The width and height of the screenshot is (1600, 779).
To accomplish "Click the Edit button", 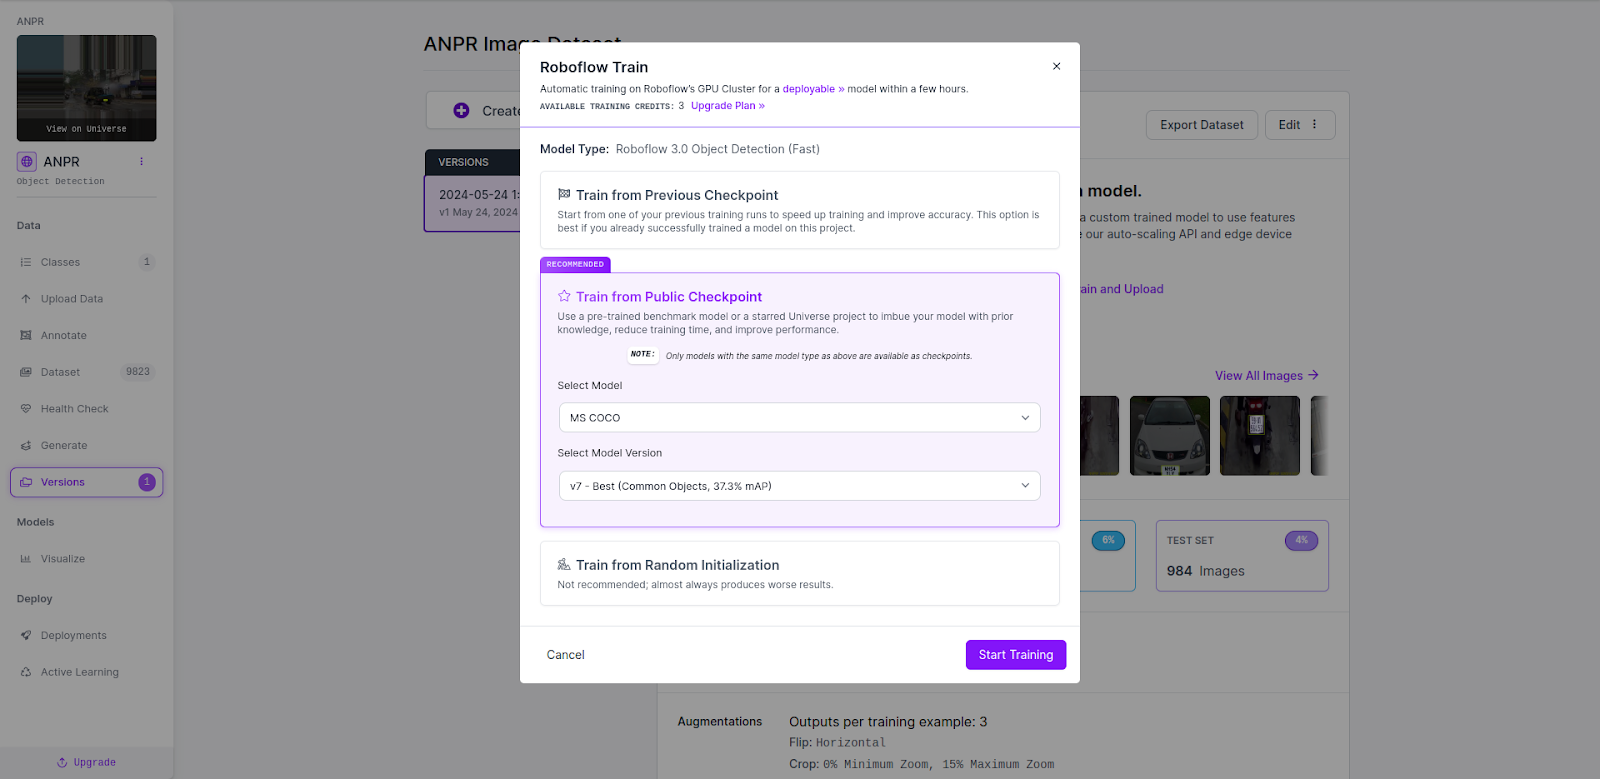I will click(1300, 125).
